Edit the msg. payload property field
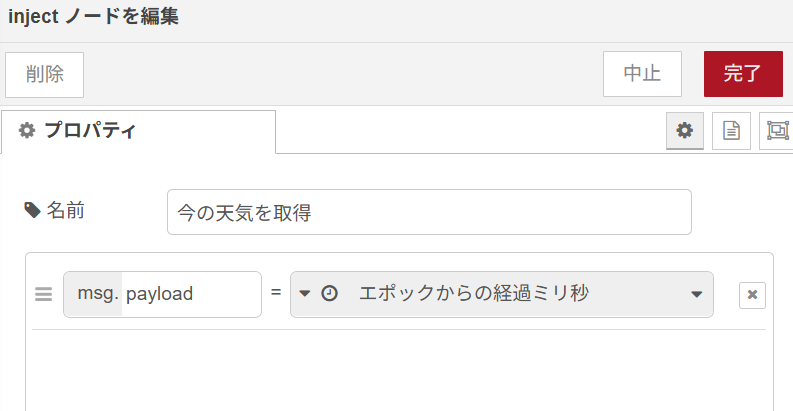793x411 pixels. pos(191,294)
